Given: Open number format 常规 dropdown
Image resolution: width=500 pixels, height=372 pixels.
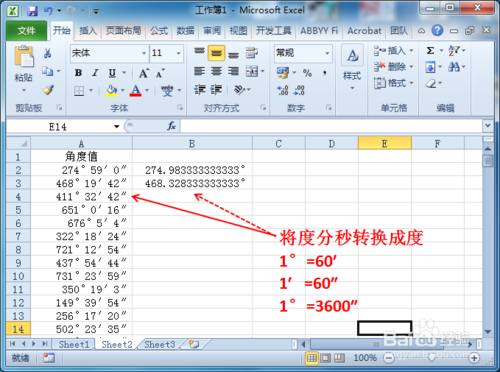Looking at the screenshot, I should tap(327, 53).
